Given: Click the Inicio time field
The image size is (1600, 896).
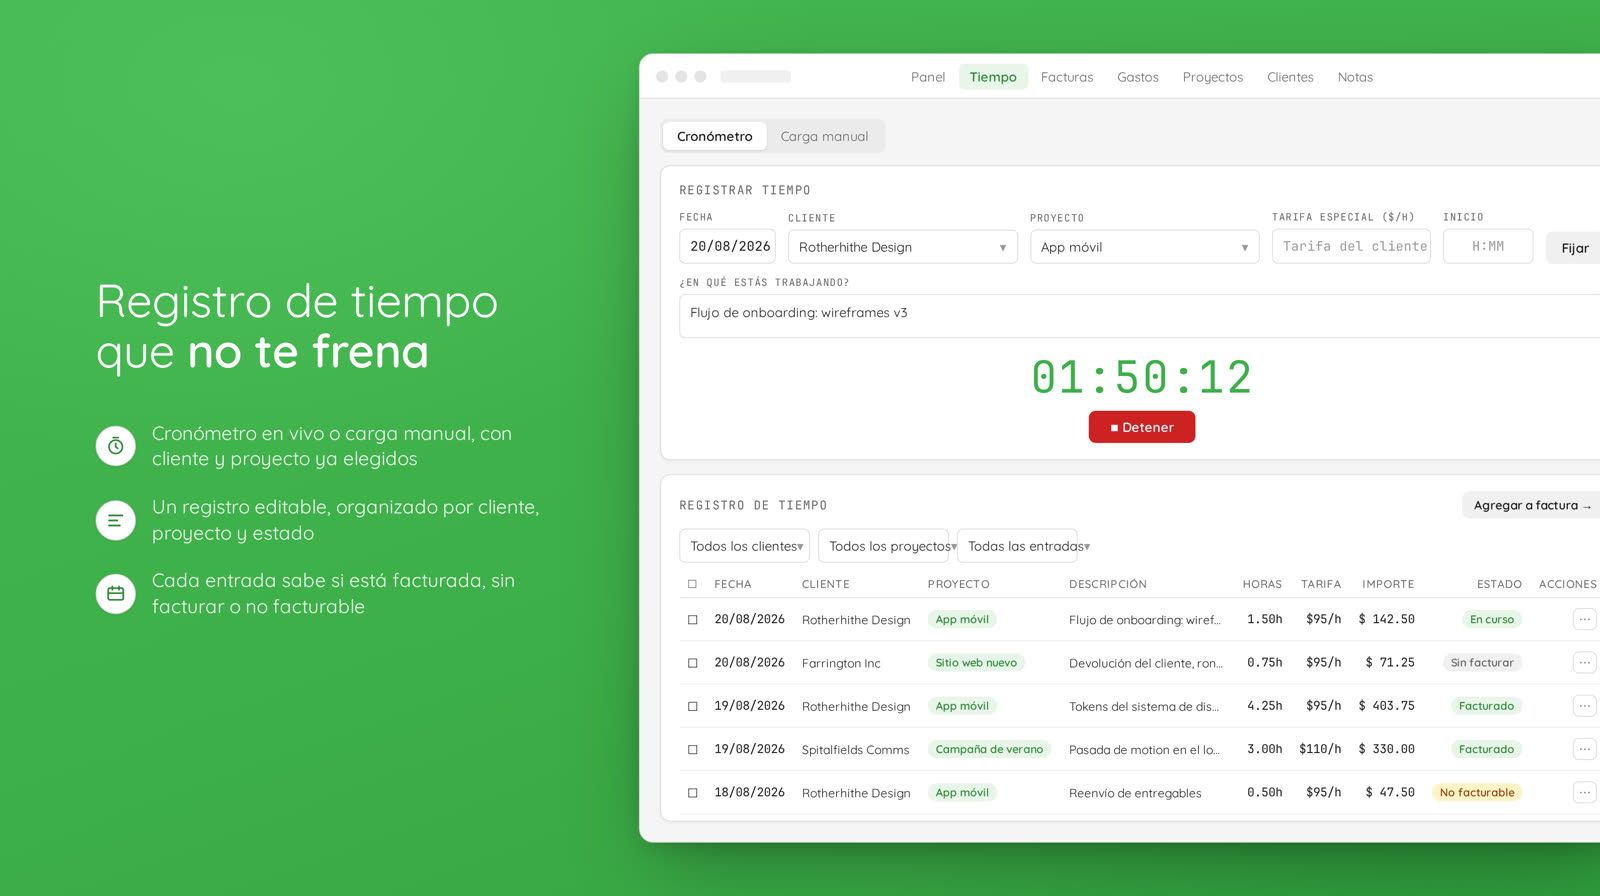Looking at the screenshot, I should 1488,246.
